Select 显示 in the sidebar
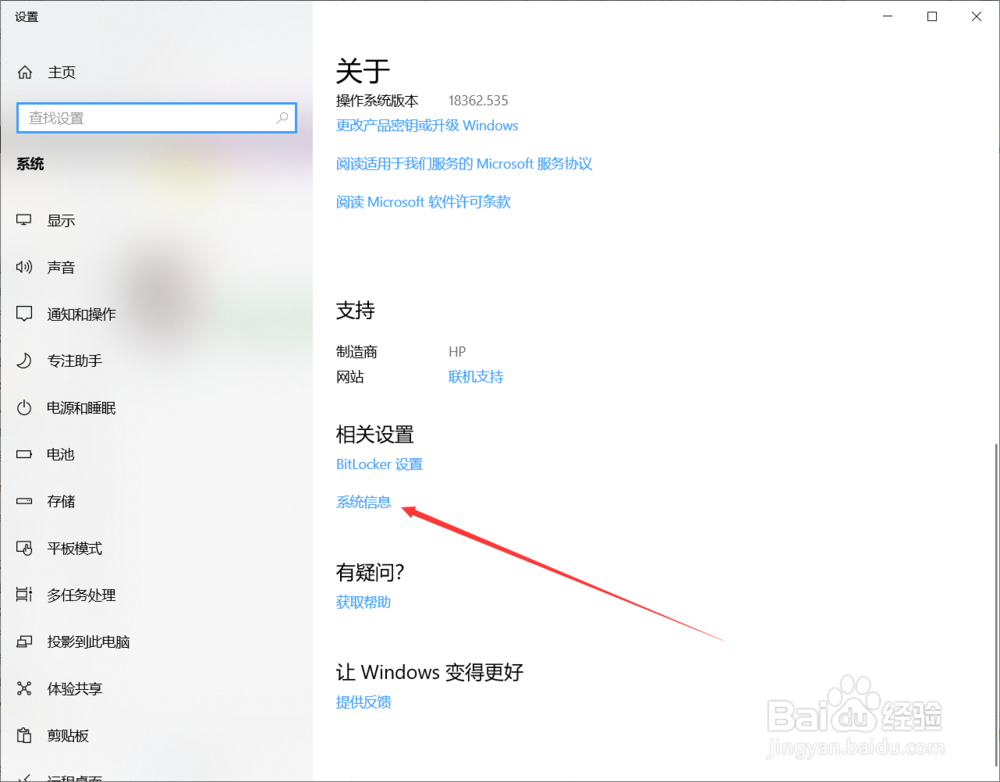Image resolution: width=1000 pixels, height=782 pixels. (61, 221)
